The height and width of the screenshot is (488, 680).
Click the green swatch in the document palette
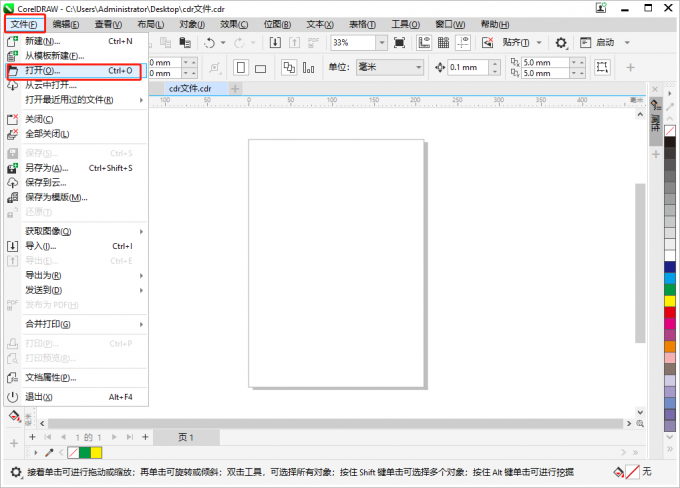[x=85, y=453]
